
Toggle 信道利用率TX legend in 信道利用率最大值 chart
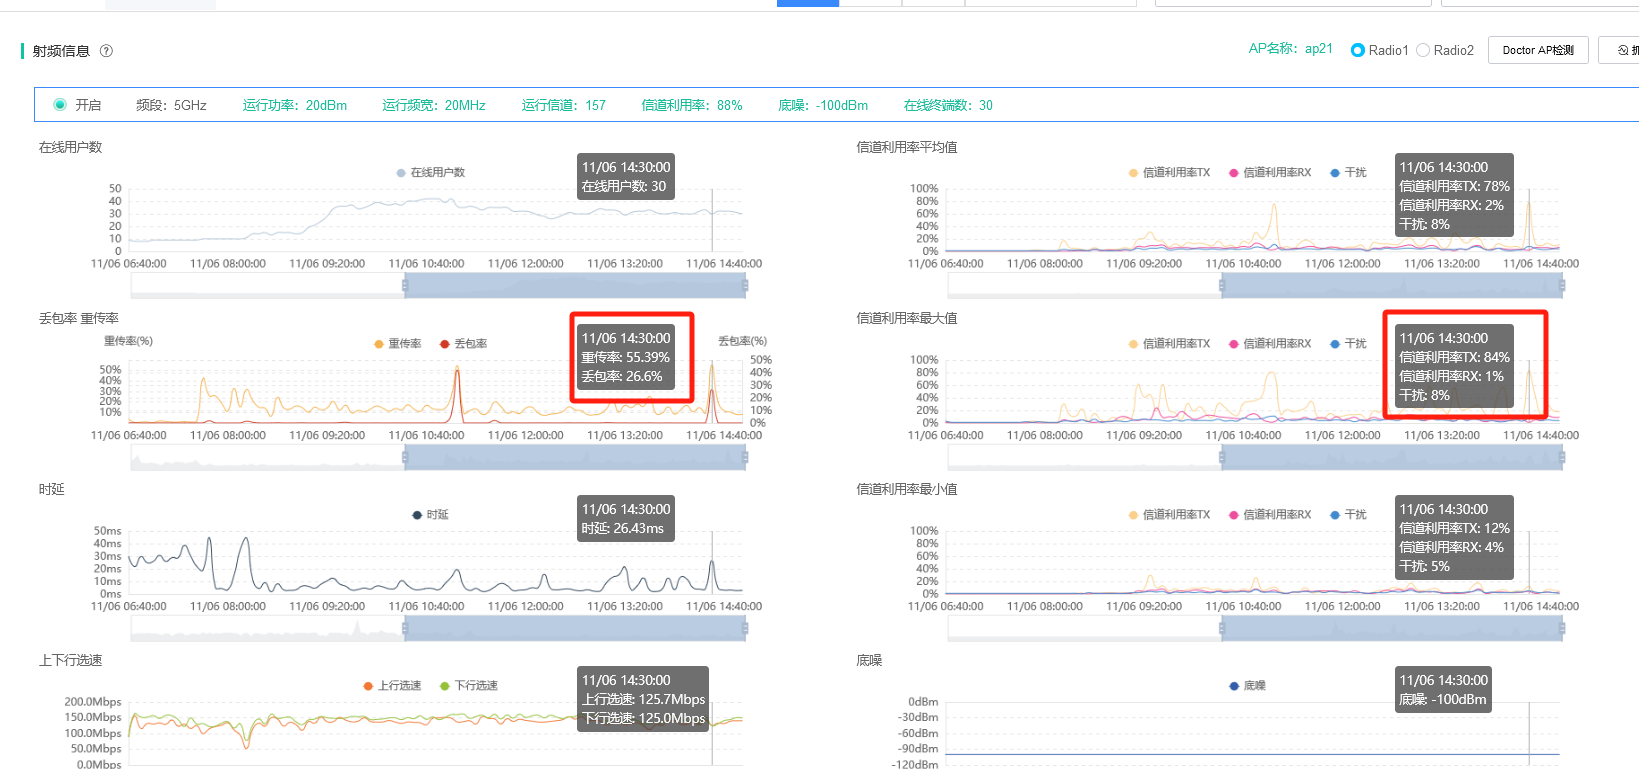[1169, 344]
